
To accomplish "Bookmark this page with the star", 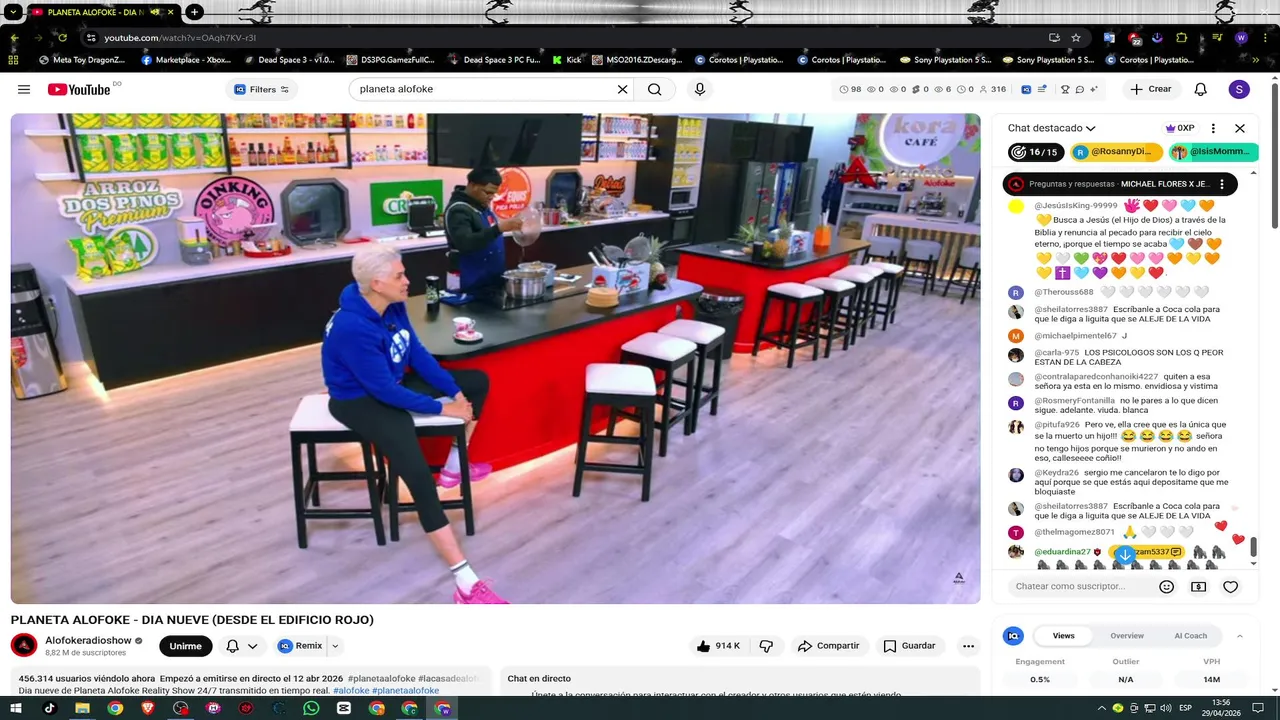I will [x=1076, y=38].
